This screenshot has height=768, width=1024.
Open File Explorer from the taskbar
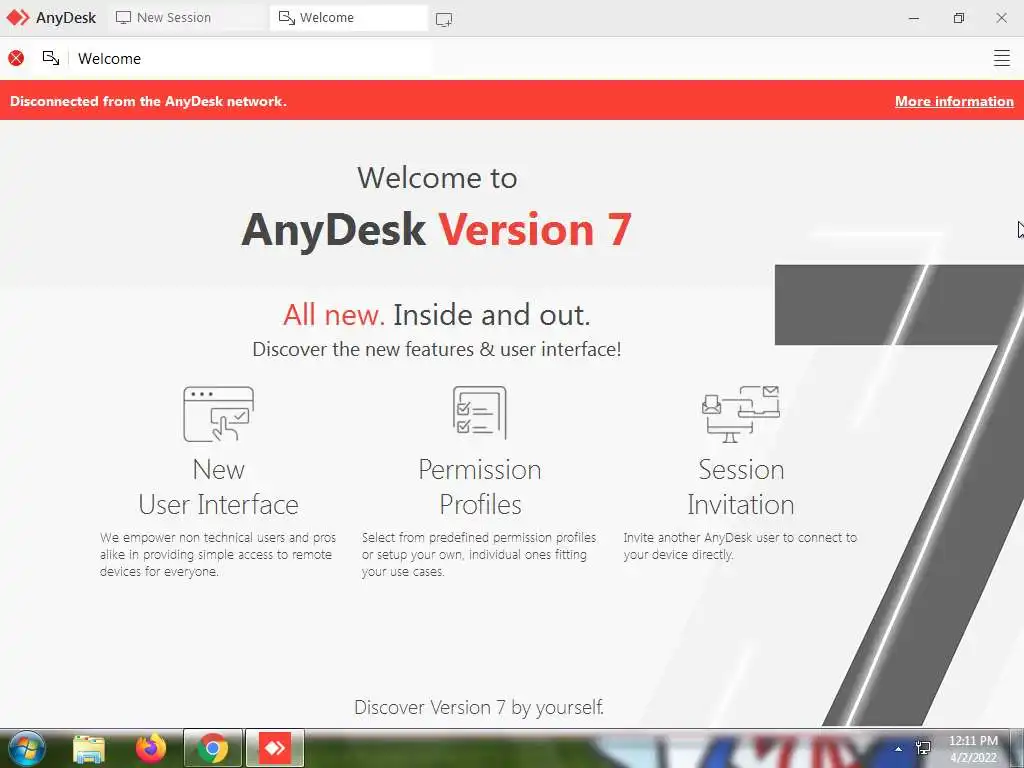coord(89,749)
